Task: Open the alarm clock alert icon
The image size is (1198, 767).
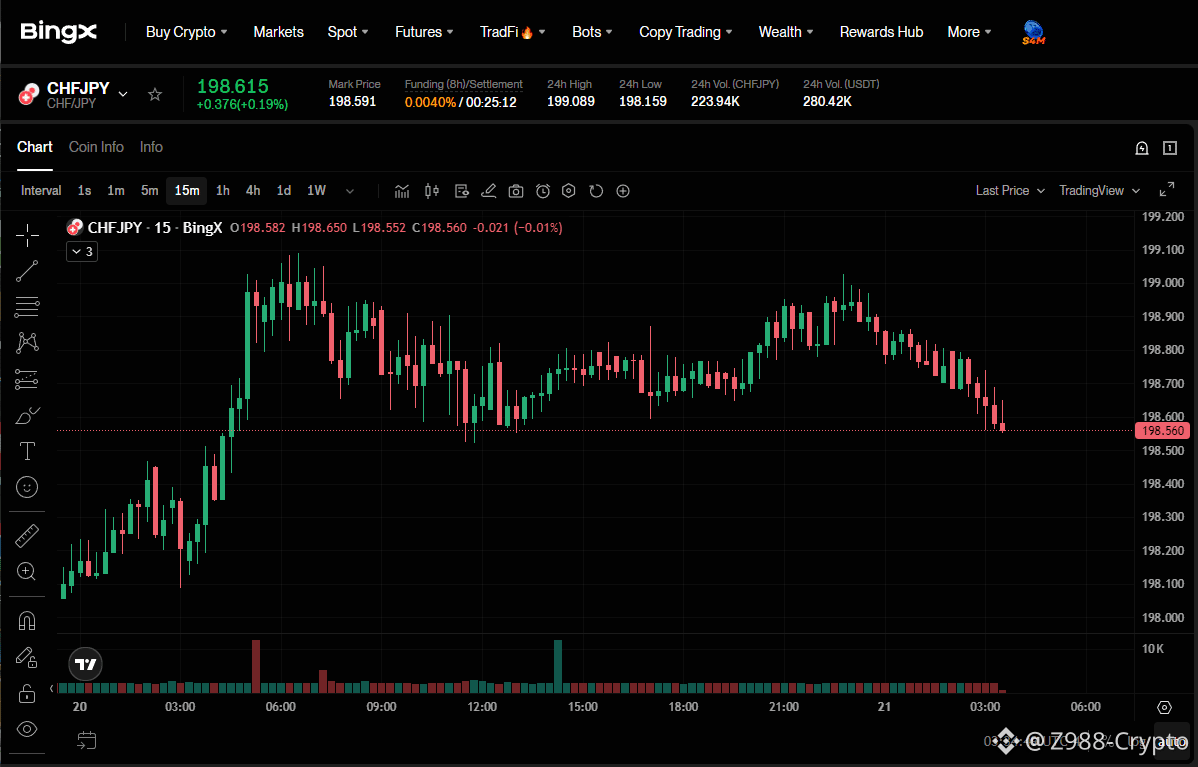Action: pos(542,191)
